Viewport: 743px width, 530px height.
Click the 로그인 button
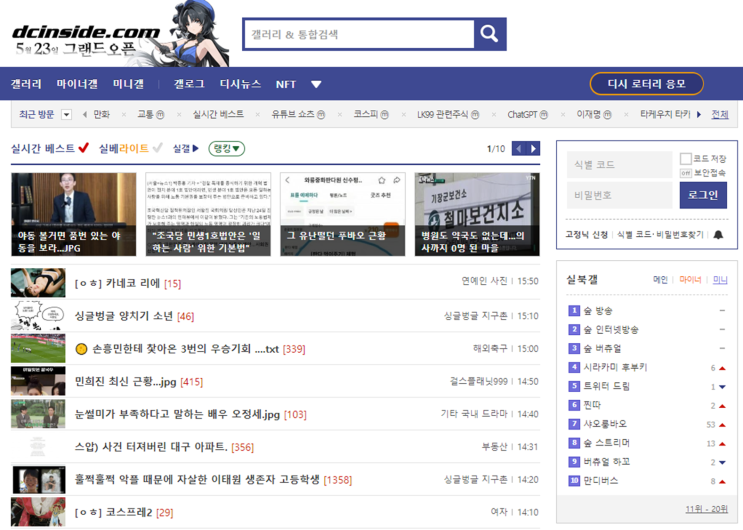click(x=703, y=195)
